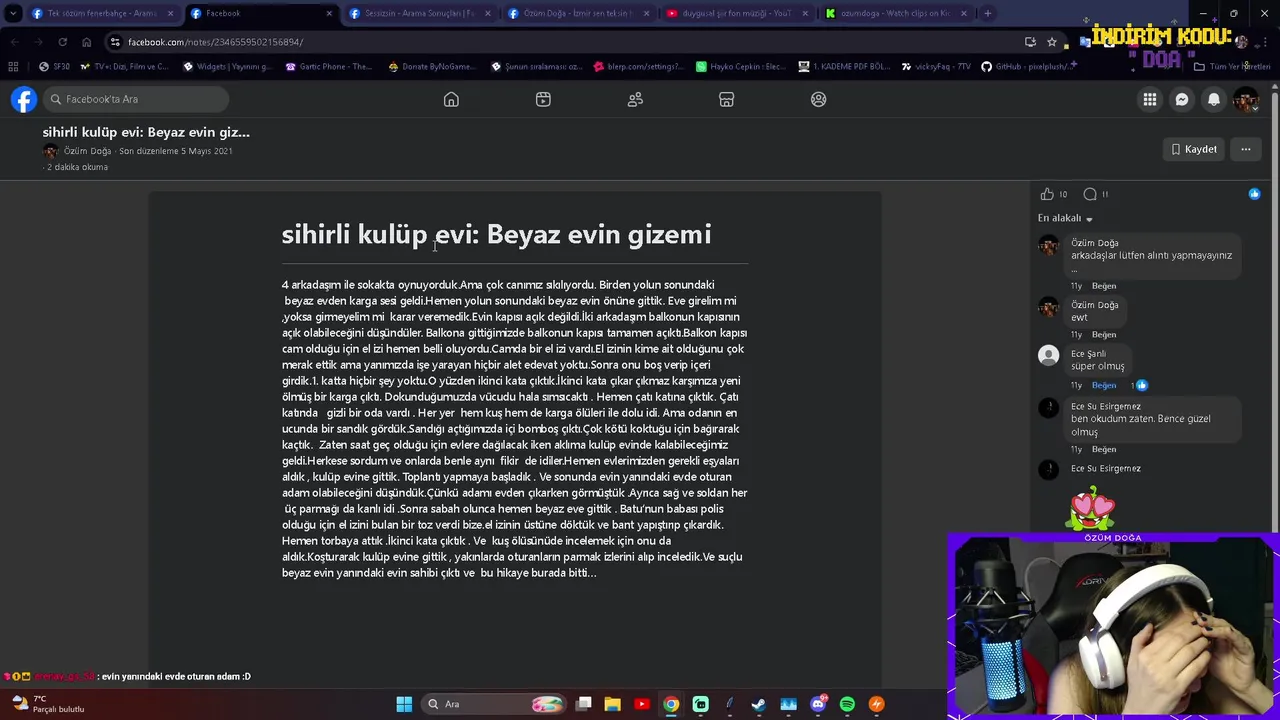Image resolution: width=1280 pixels, height=720 pixels.
Task: Open weather widget showing 7°C Parçalı bulutlu
Action: pyautogui.click(x=48, y=704)
